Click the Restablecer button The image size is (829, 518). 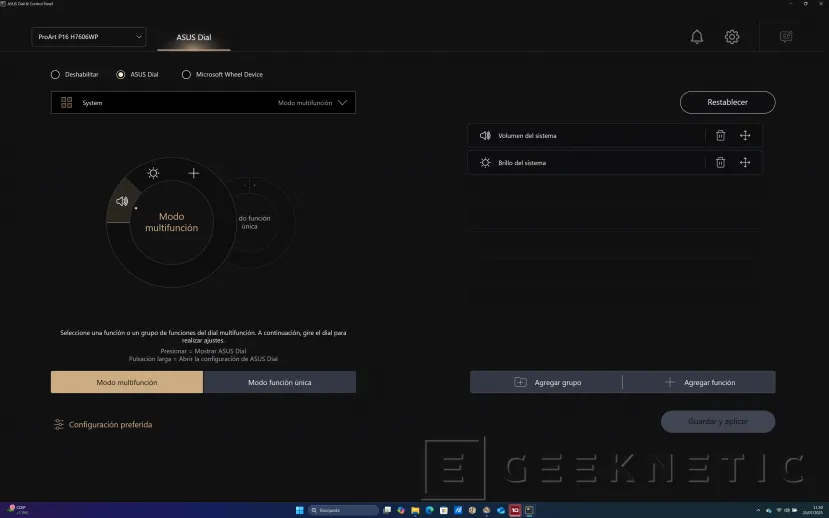point(727,102)
